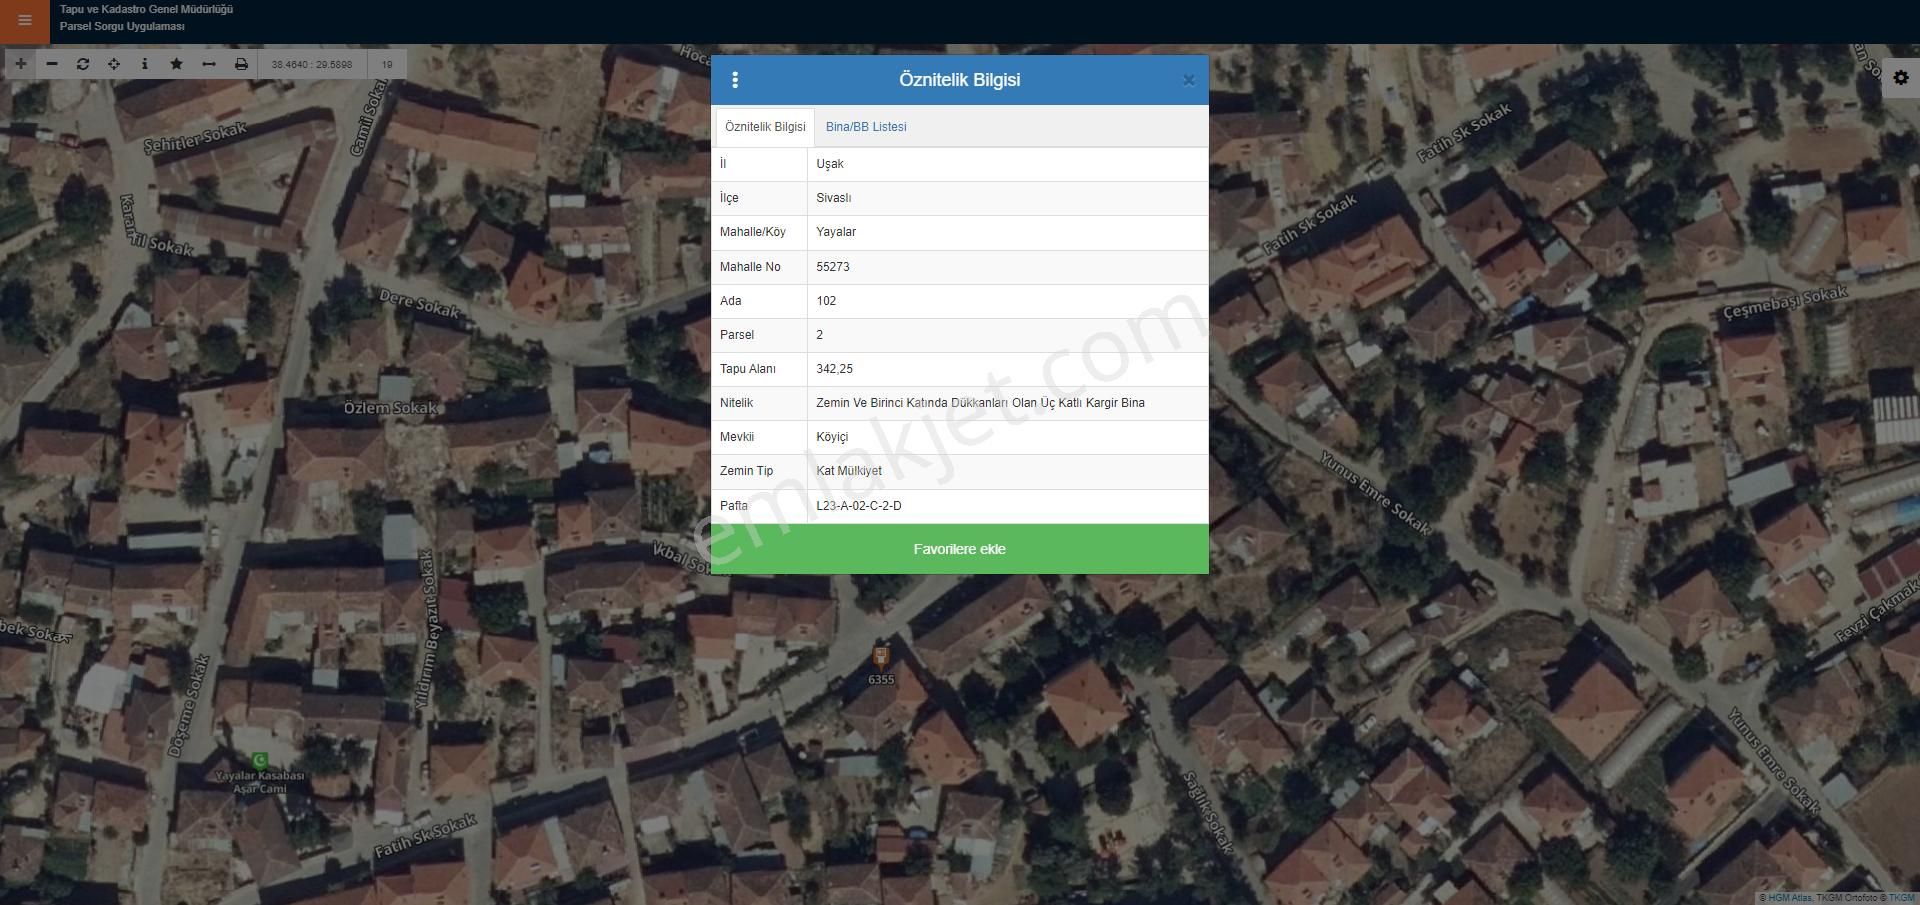Zoom in with the plus tool

[20, 64]
